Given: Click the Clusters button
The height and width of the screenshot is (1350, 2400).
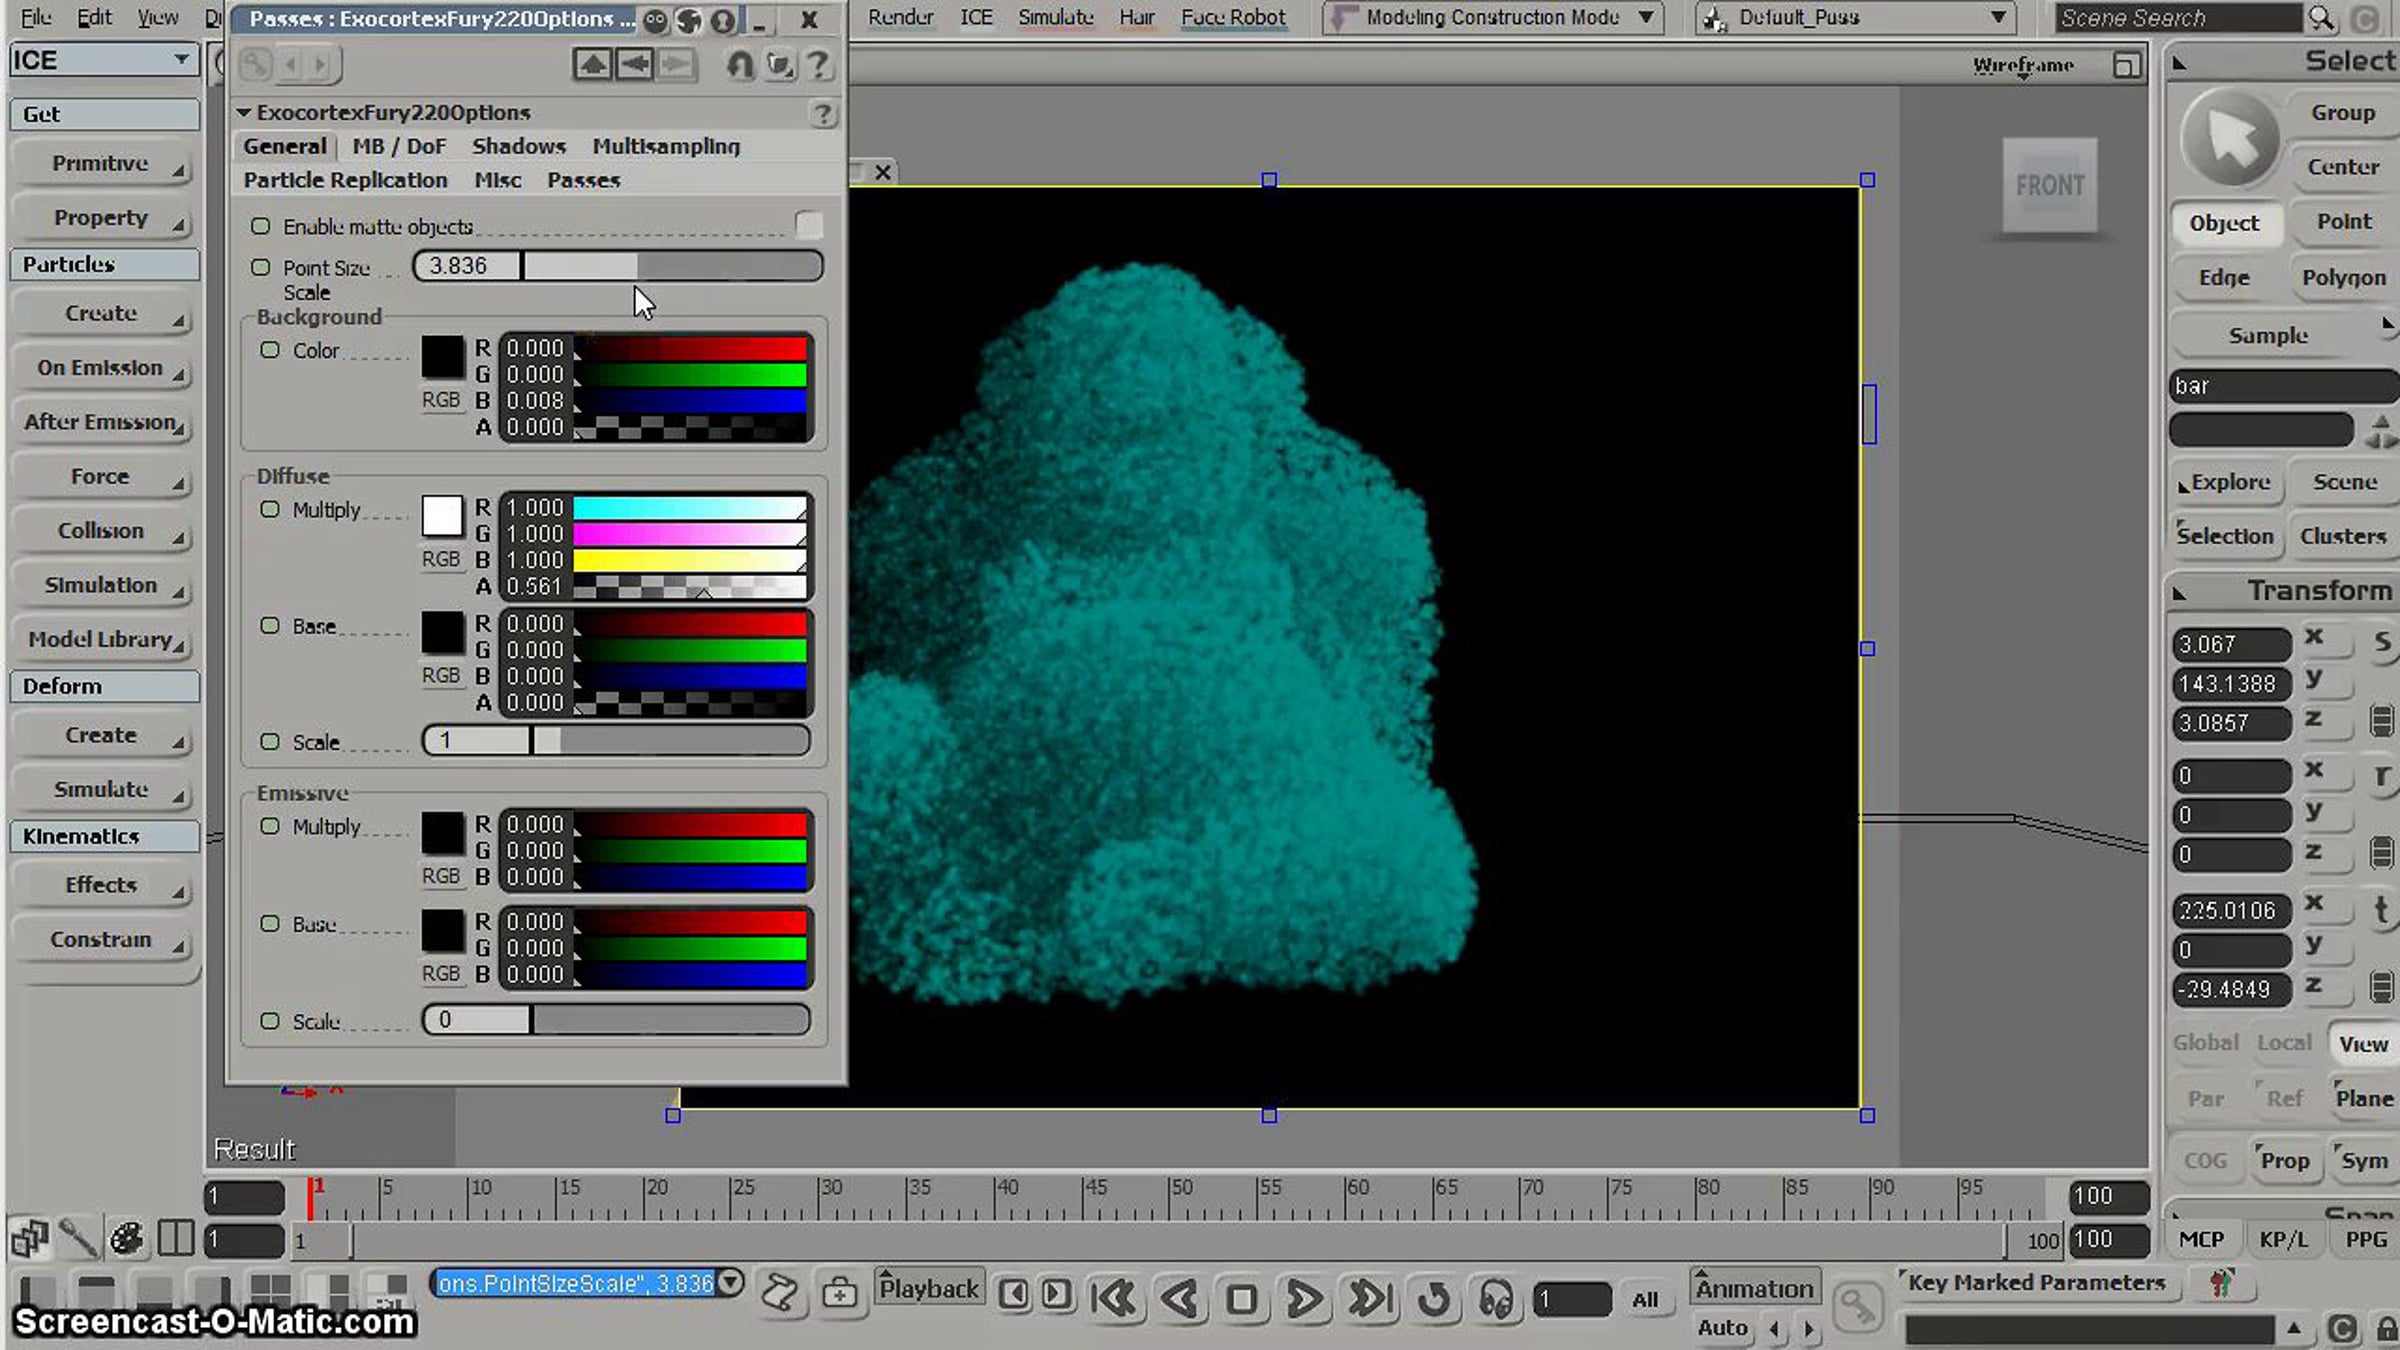Looking at the screenshot, I should (2342, 537).
